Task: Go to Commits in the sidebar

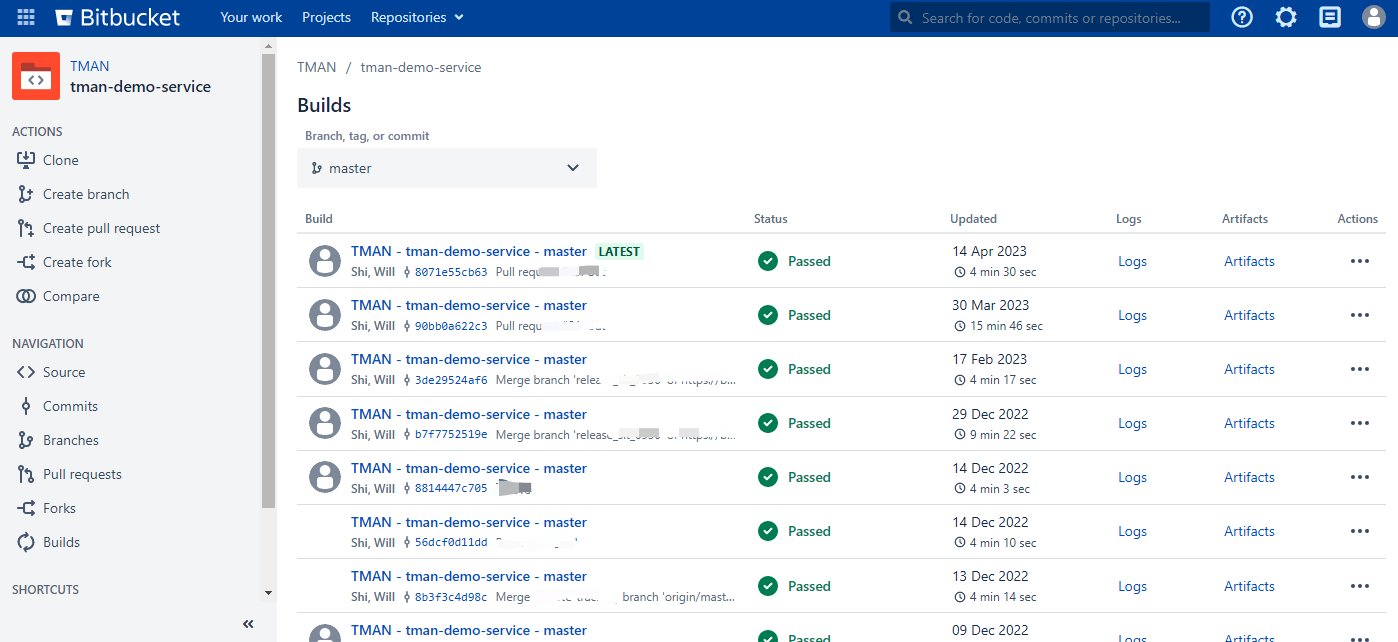Action: coord(70,406)
